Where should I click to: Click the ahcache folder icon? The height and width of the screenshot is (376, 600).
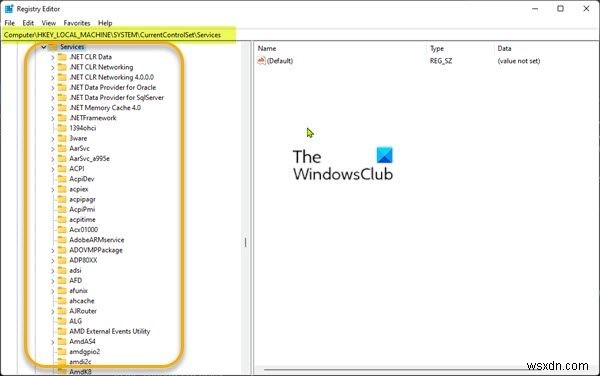62,301
